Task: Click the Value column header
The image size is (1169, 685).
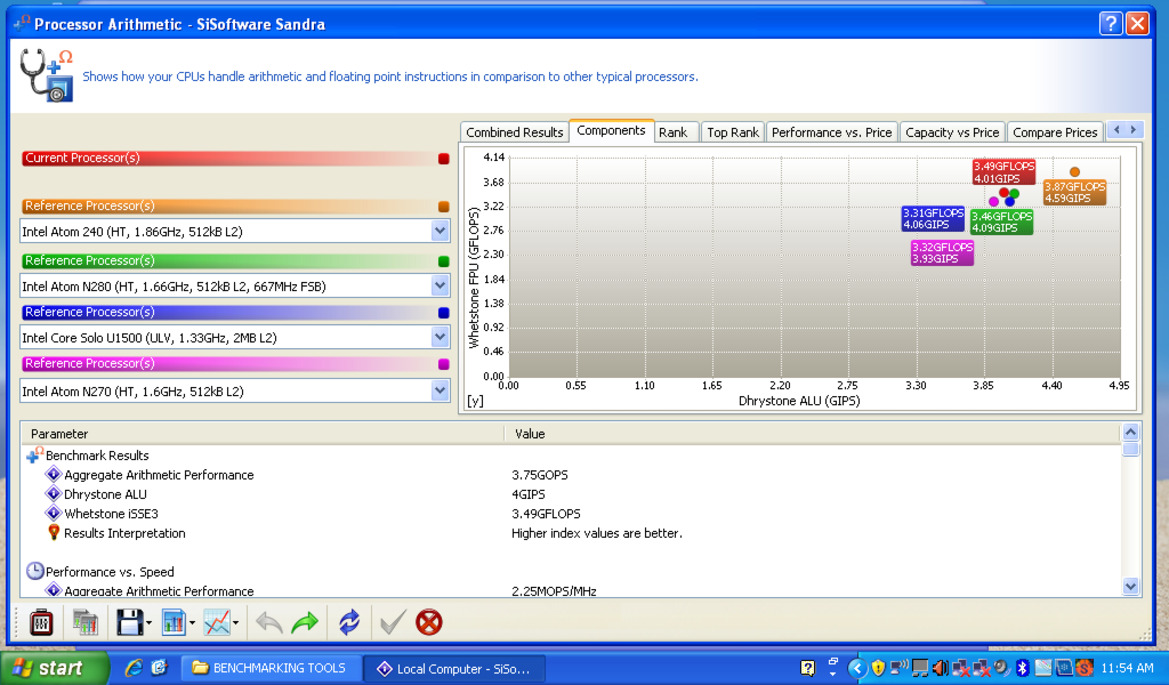Action: [811, 433]
